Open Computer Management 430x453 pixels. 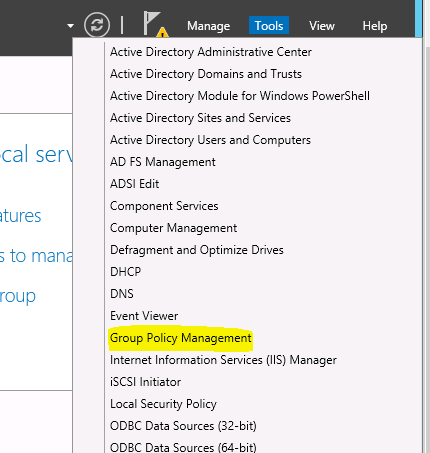pos(173,228)
